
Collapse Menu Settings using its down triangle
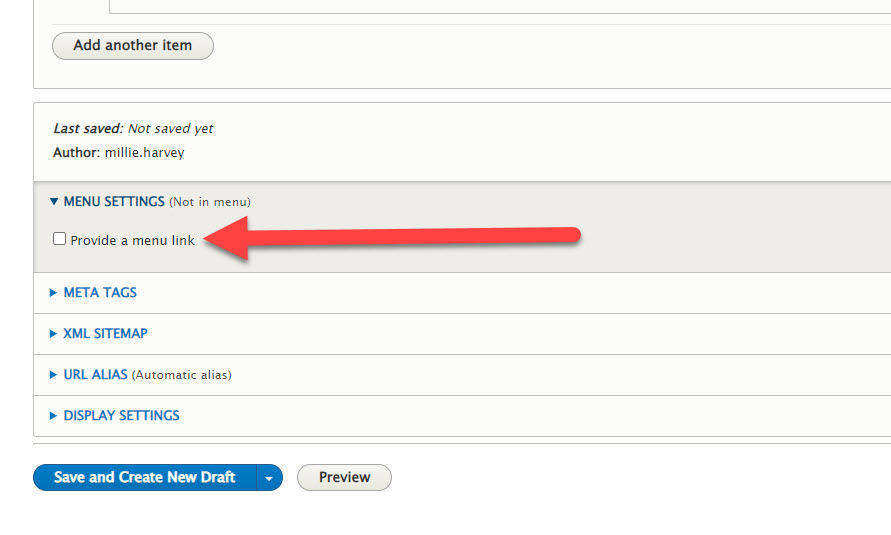tap(54, 201)
